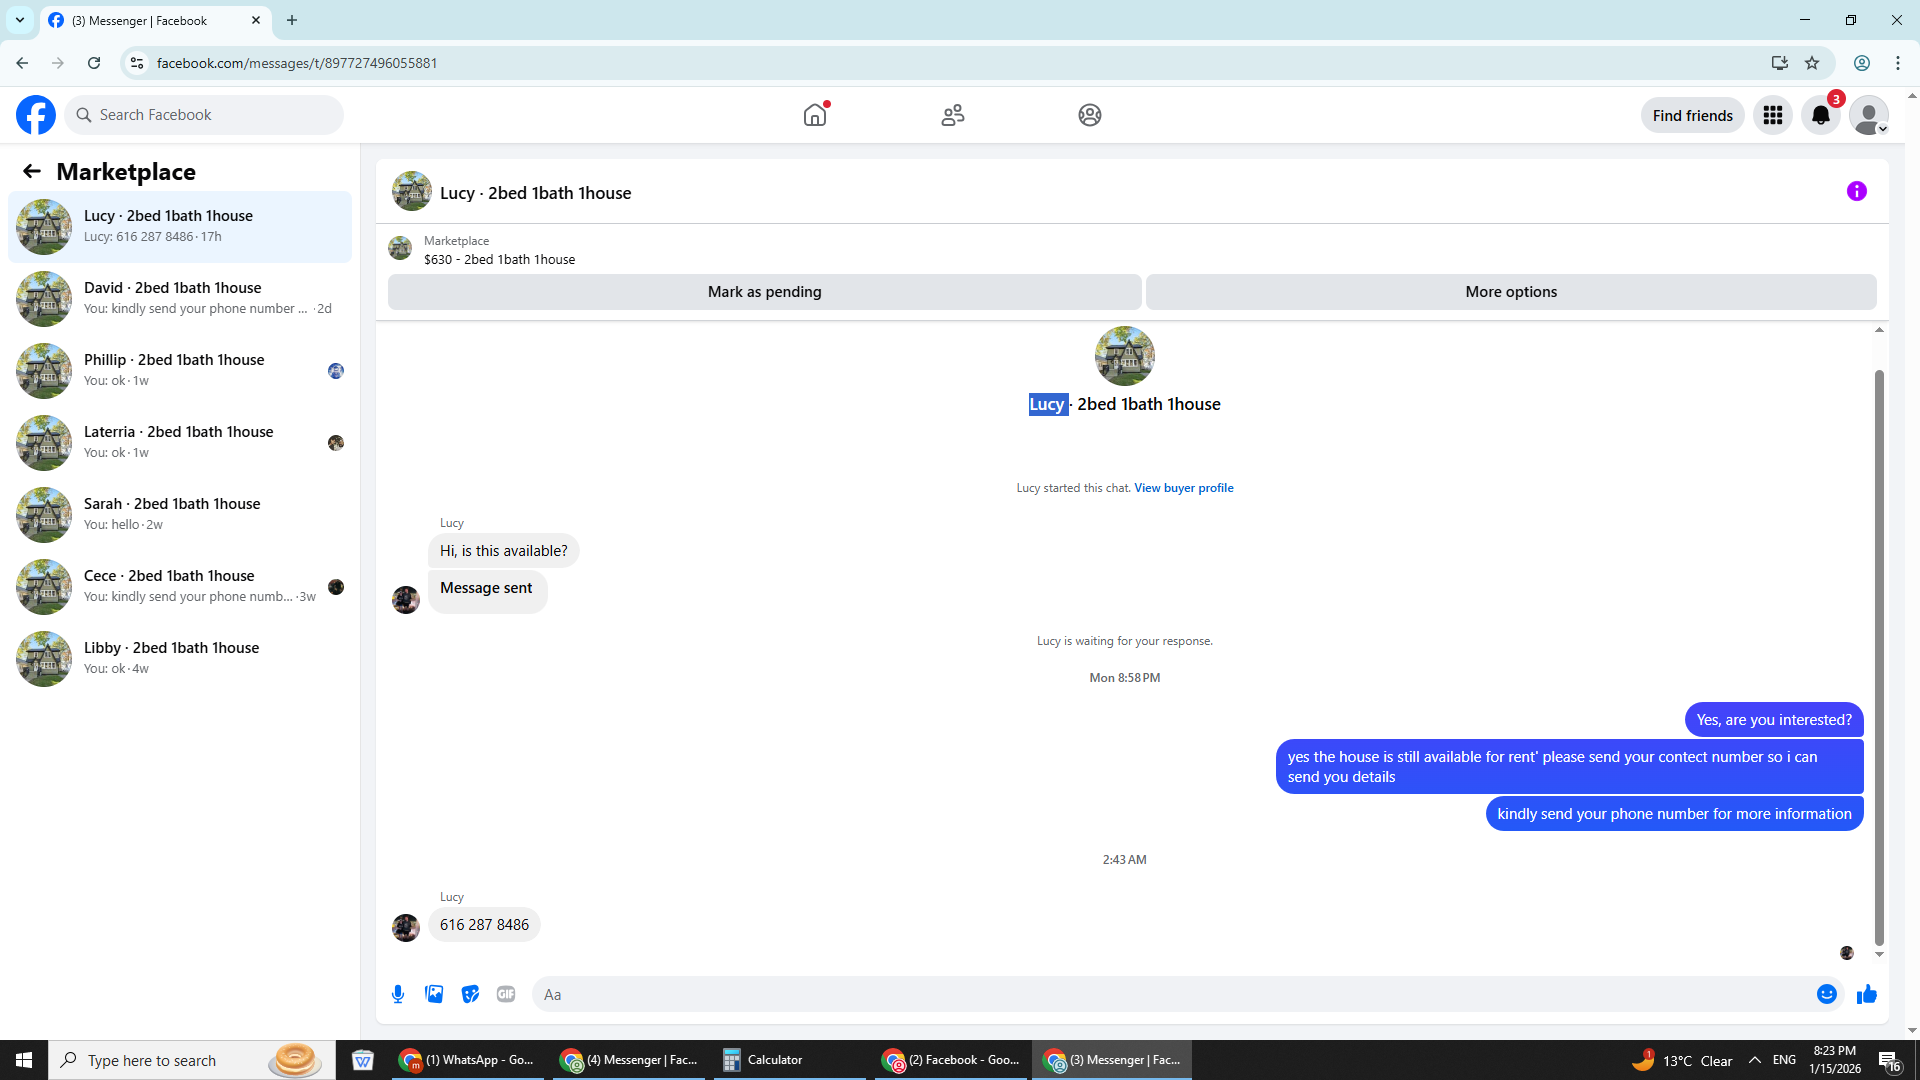Open conversation information purple icon
The image size is (1920, 1080).
tap(1856, 191)
